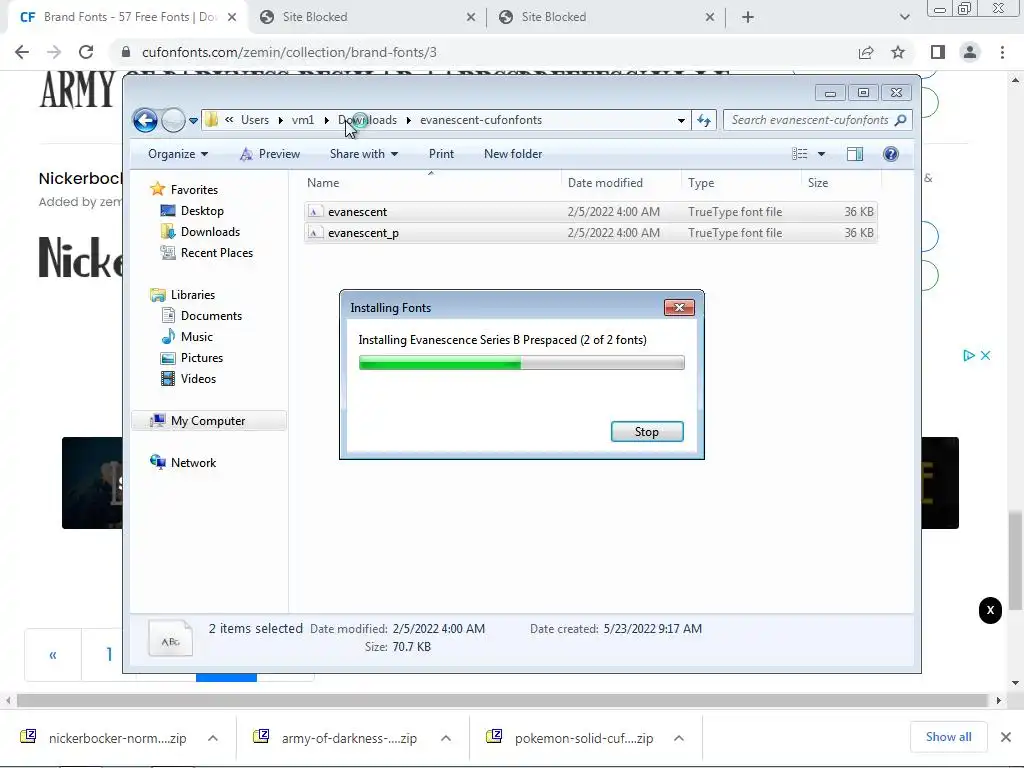Viewport: 1024px width, 768px height.
Task: Open Documents library
Action: [x=211, y=315]
